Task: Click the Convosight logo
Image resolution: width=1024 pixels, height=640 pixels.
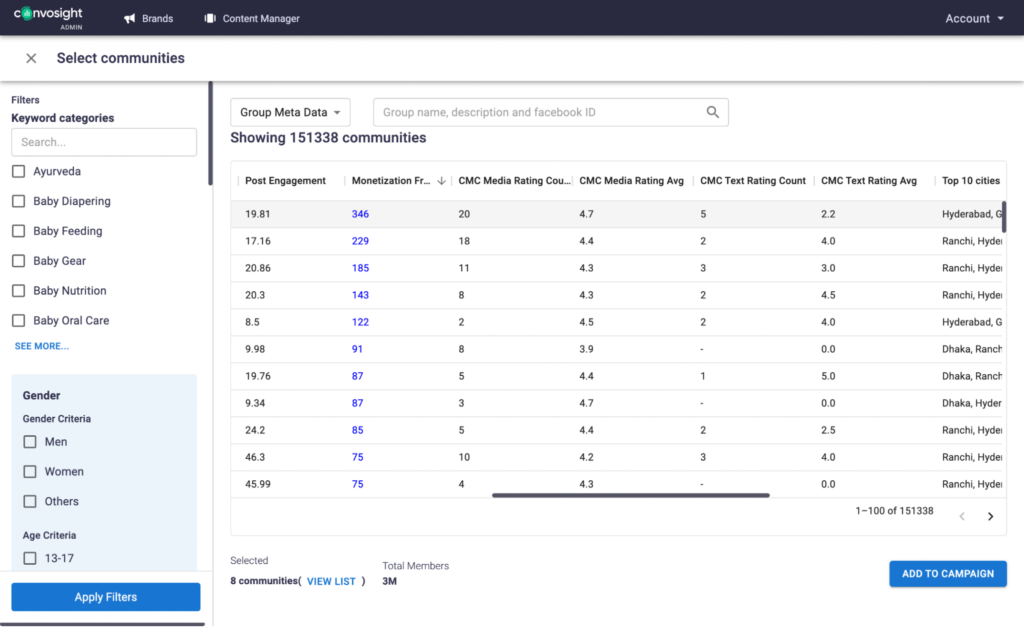Action: pyautogui.click(x=48, y=17)
